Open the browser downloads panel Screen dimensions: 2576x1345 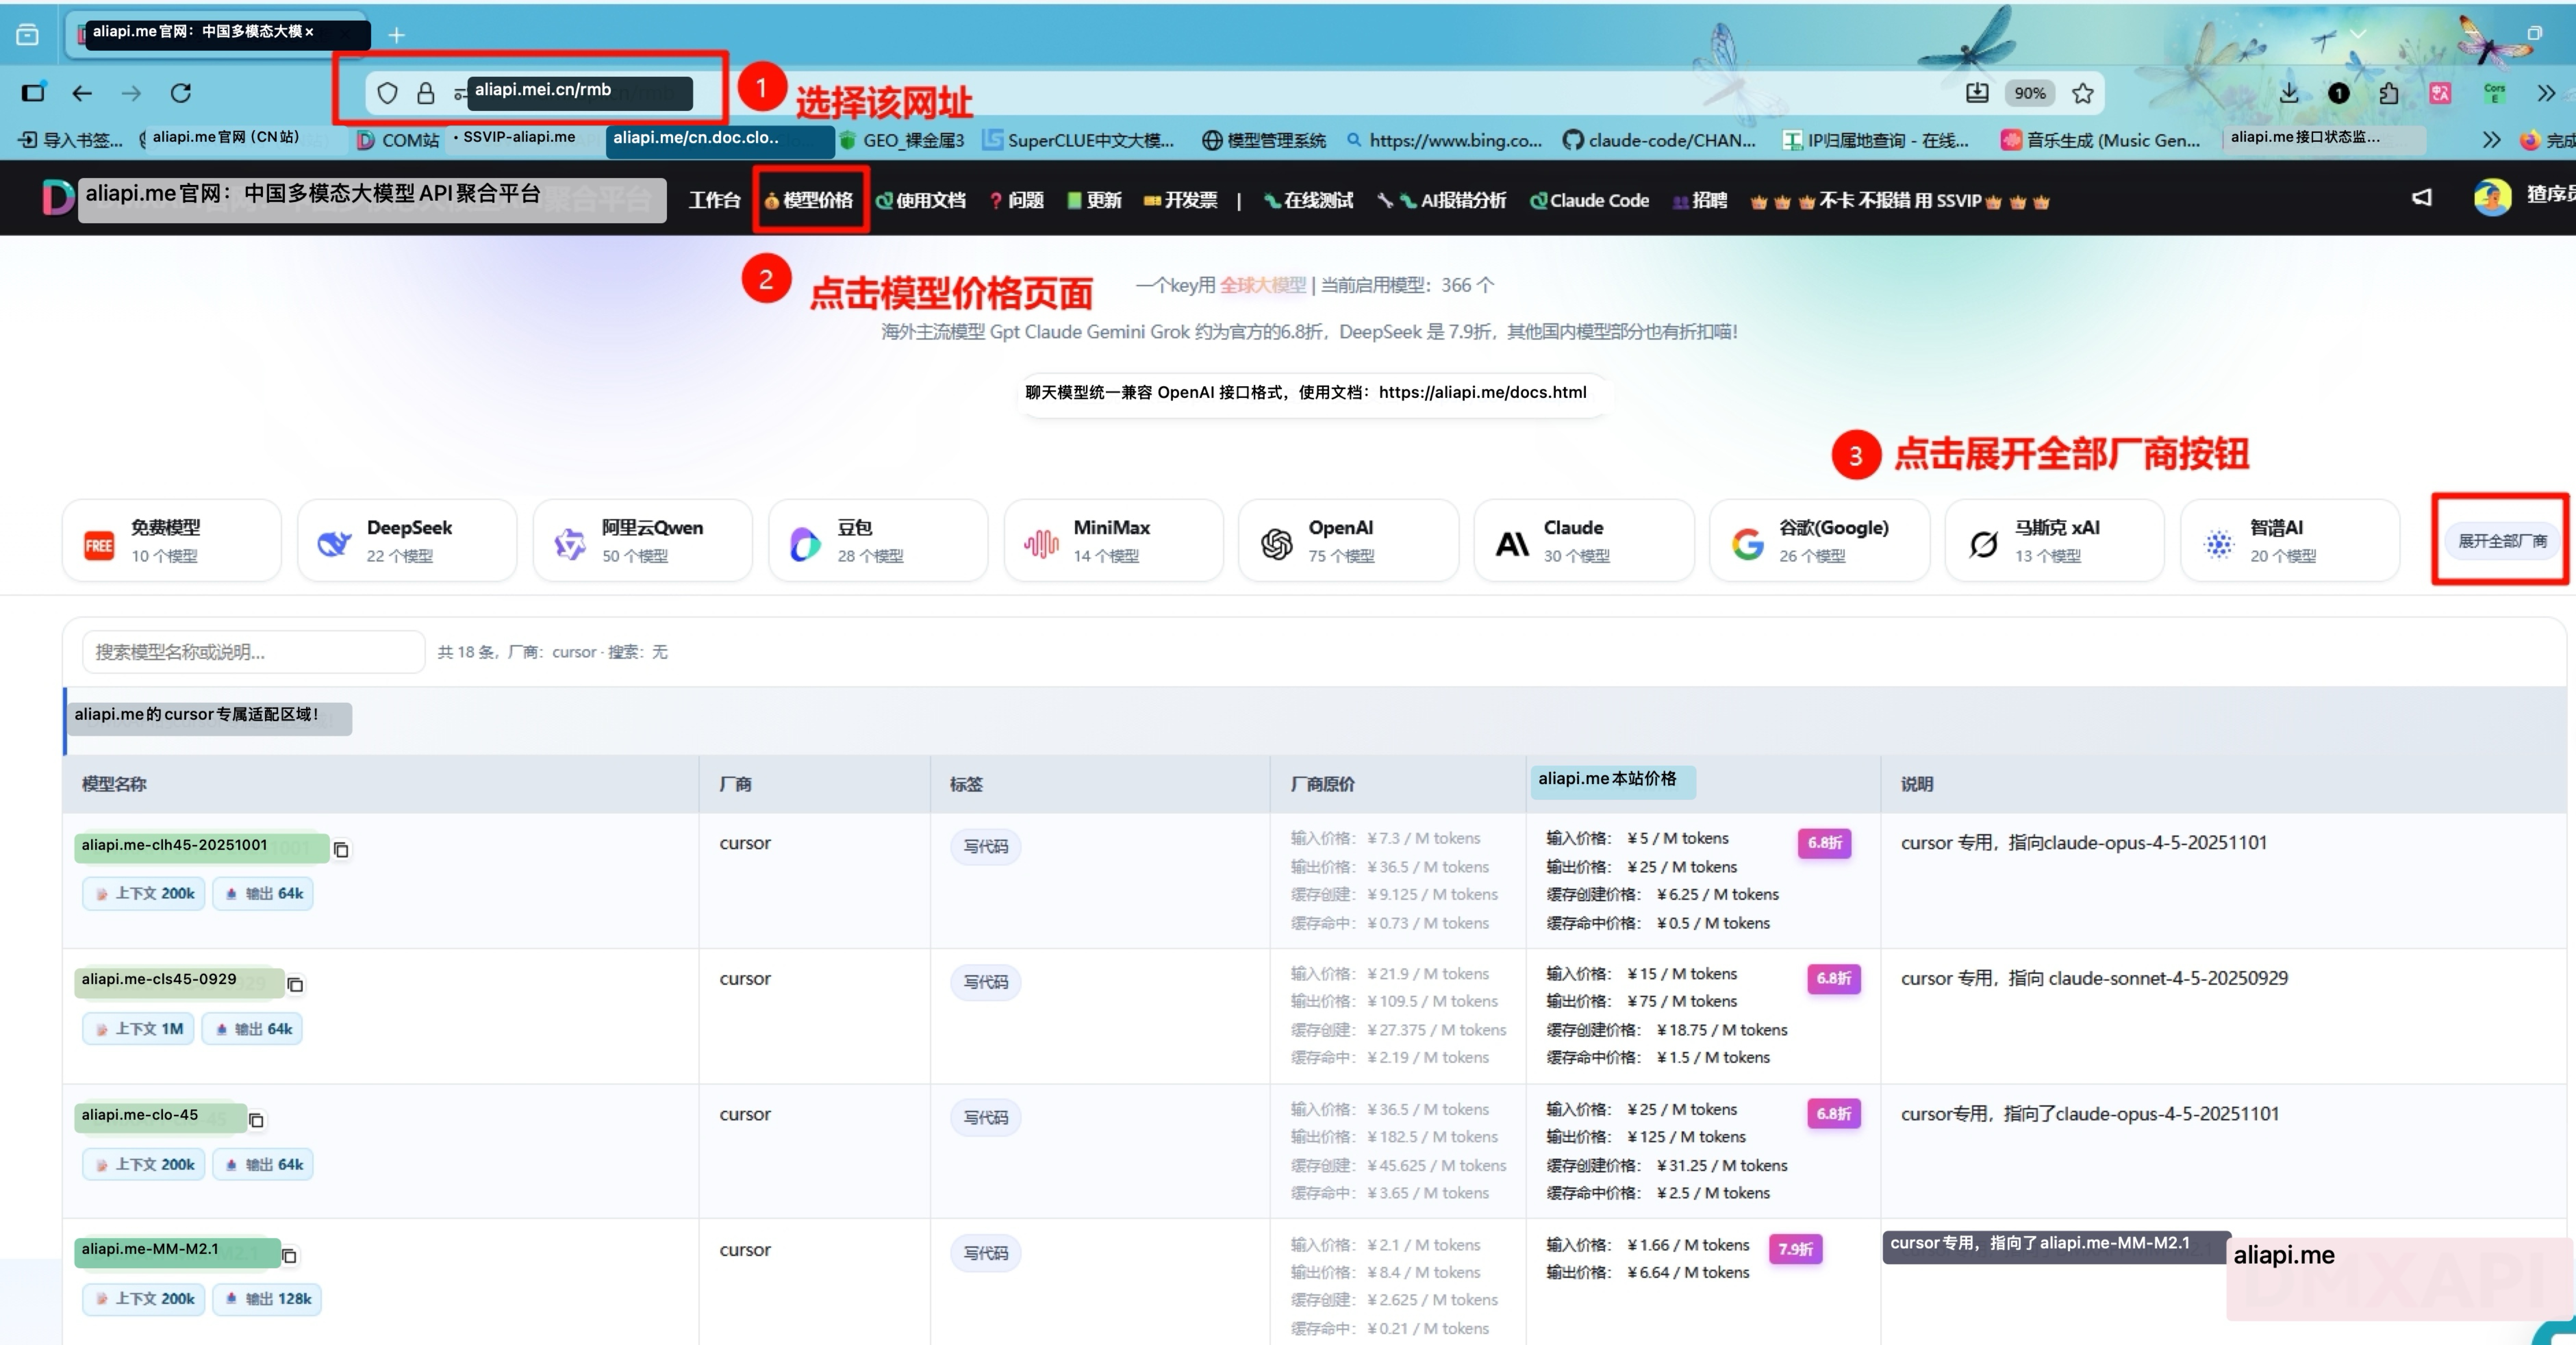coord(2289,93)
